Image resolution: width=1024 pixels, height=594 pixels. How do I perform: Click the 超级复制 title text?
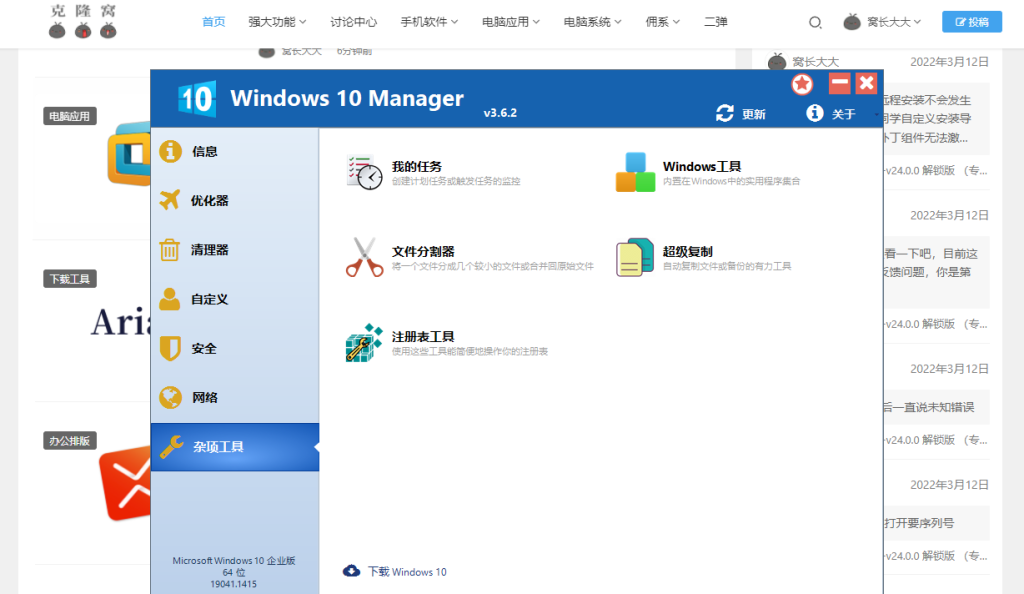[688, 251]
